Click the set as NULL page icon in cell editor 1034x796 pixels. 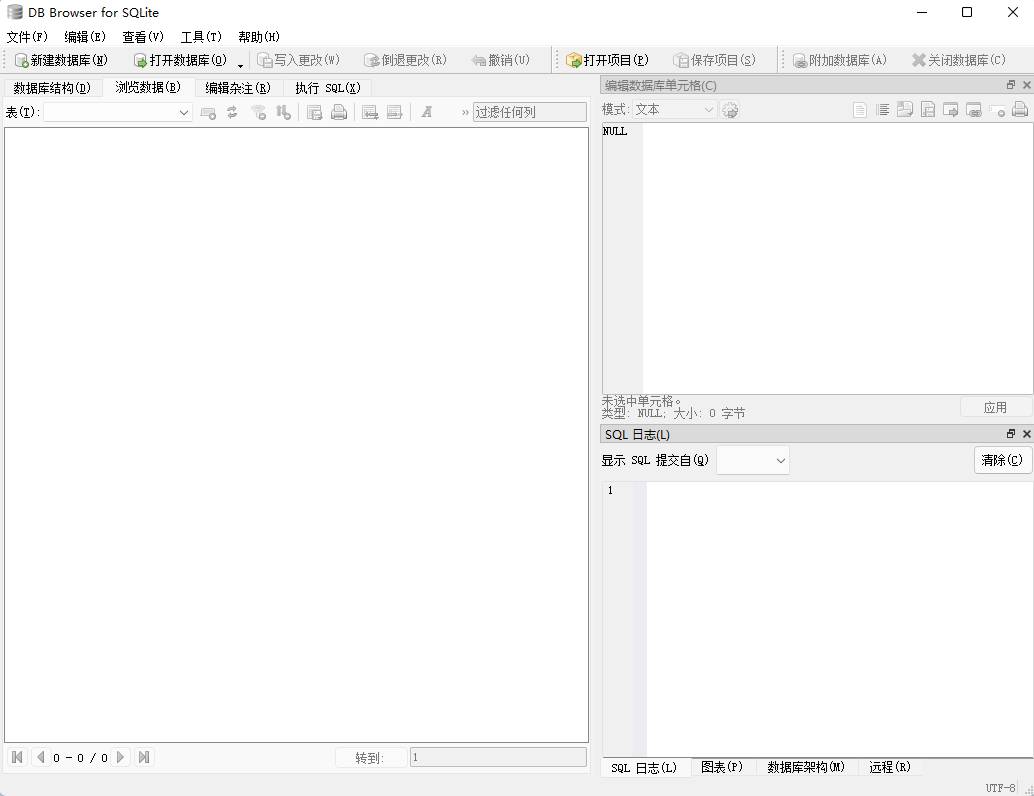click(x=860, y=109)
